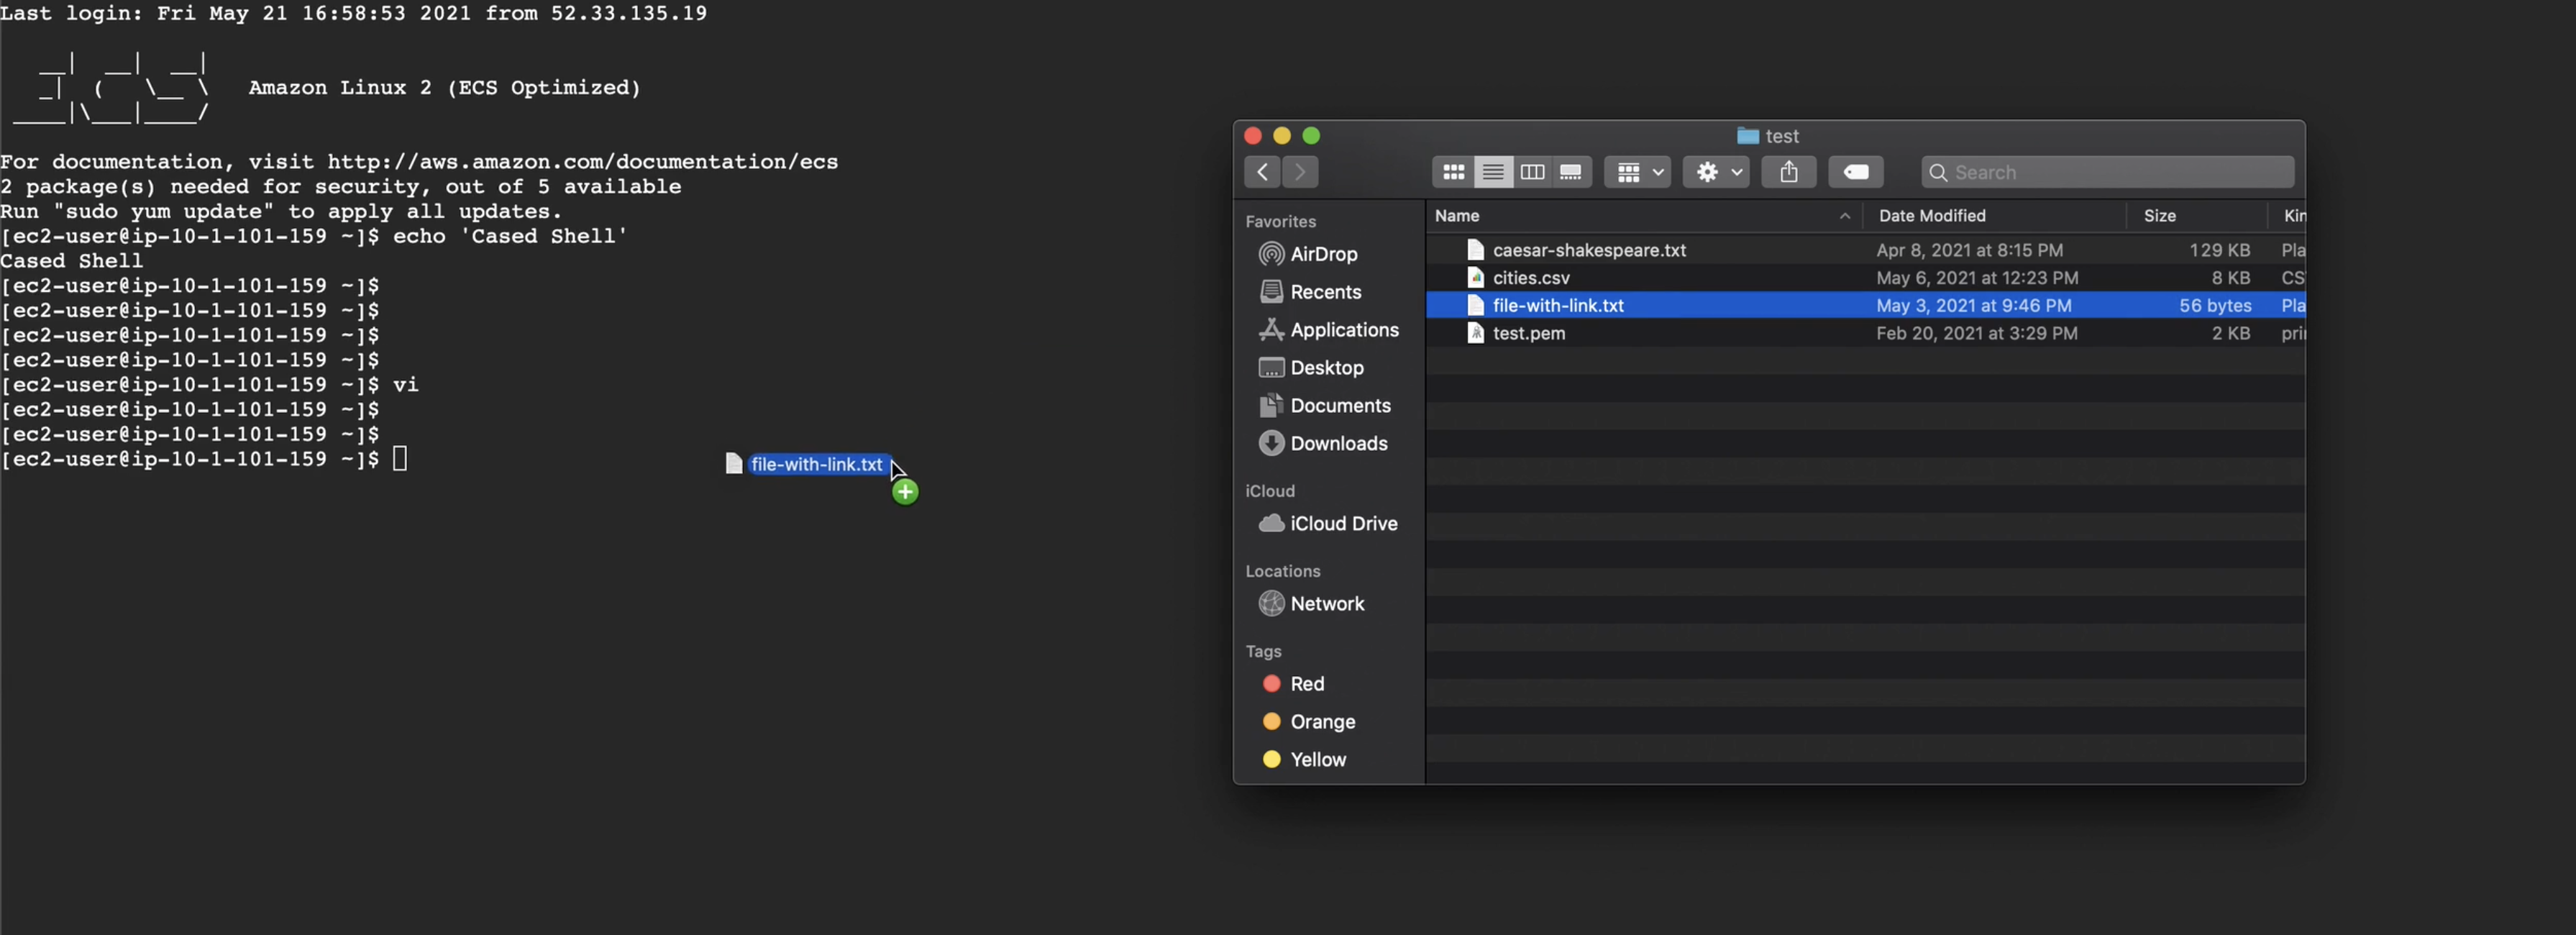Go back with the Finder back arrow
Image resolution: width=2576 pixels, height=935 pixels.
tap(1262, 172)
